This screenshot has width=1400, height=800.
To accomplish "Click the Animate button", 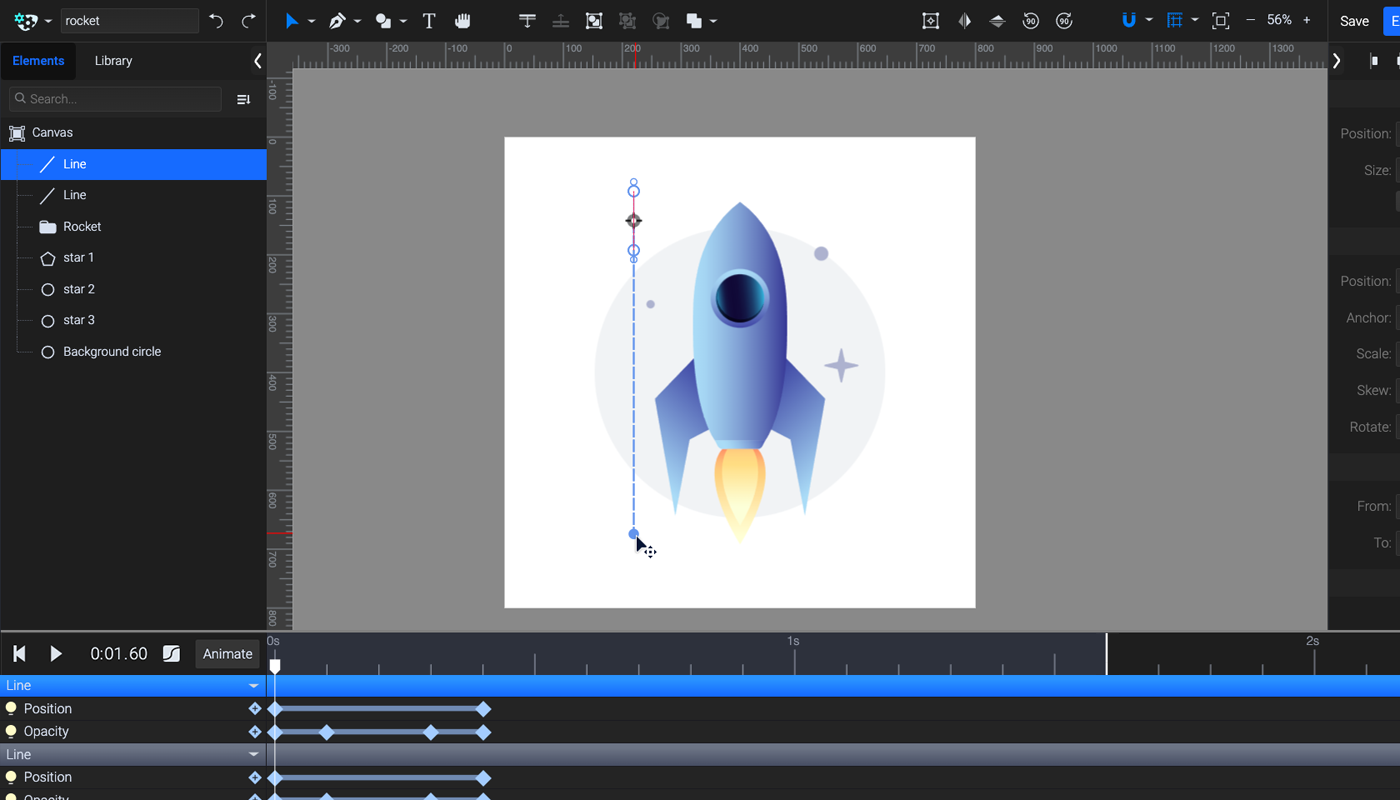I will pos(228,654).
